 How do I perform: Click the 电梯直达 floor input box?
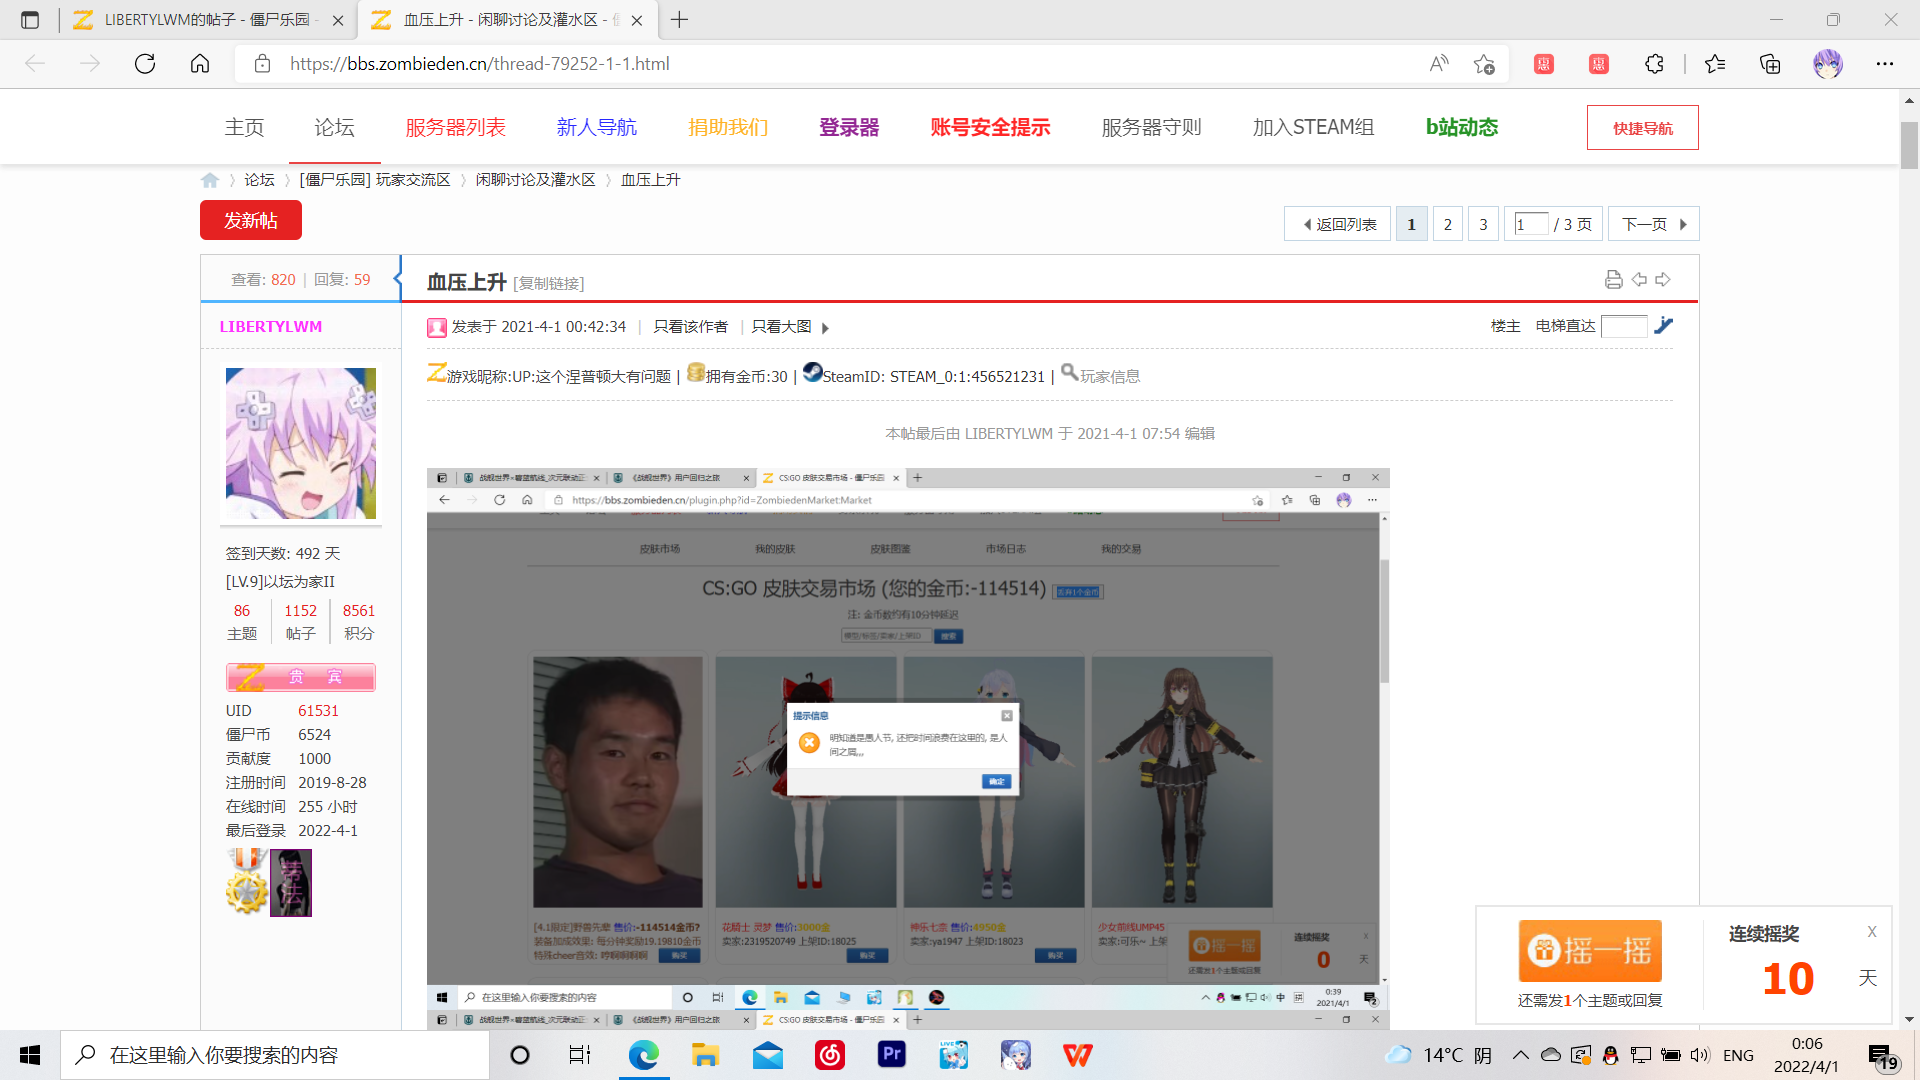tap(1624, 326)
